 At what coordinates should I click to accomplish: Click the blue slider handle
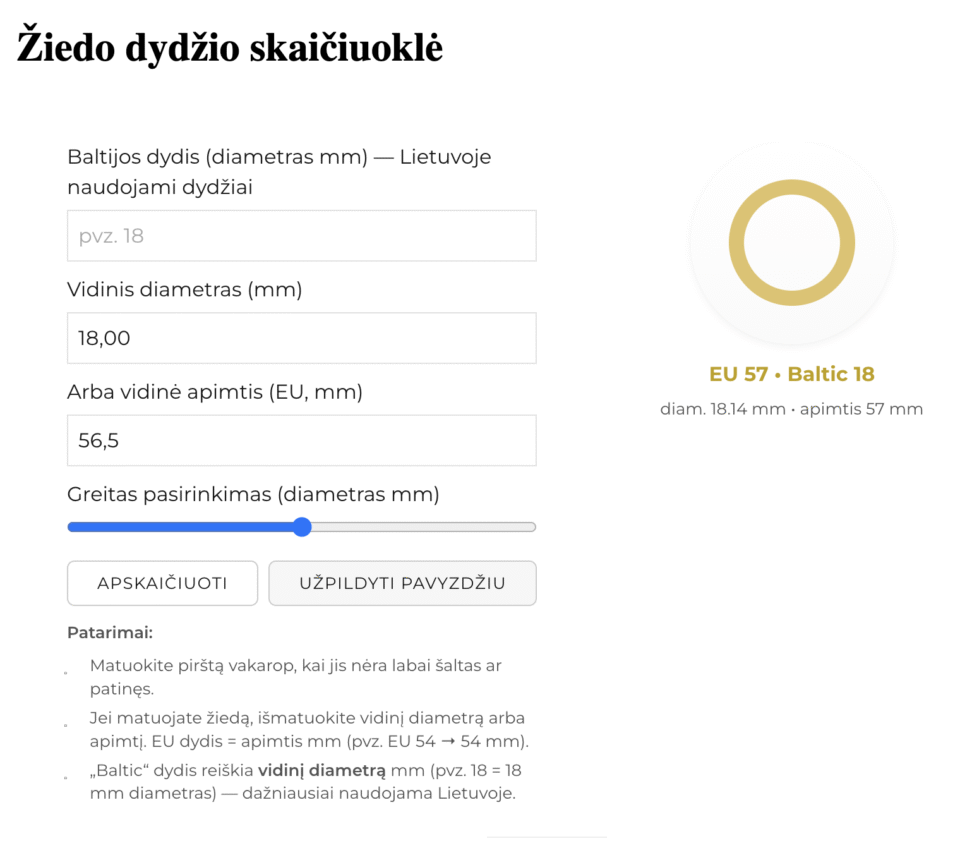click(302, 526)
